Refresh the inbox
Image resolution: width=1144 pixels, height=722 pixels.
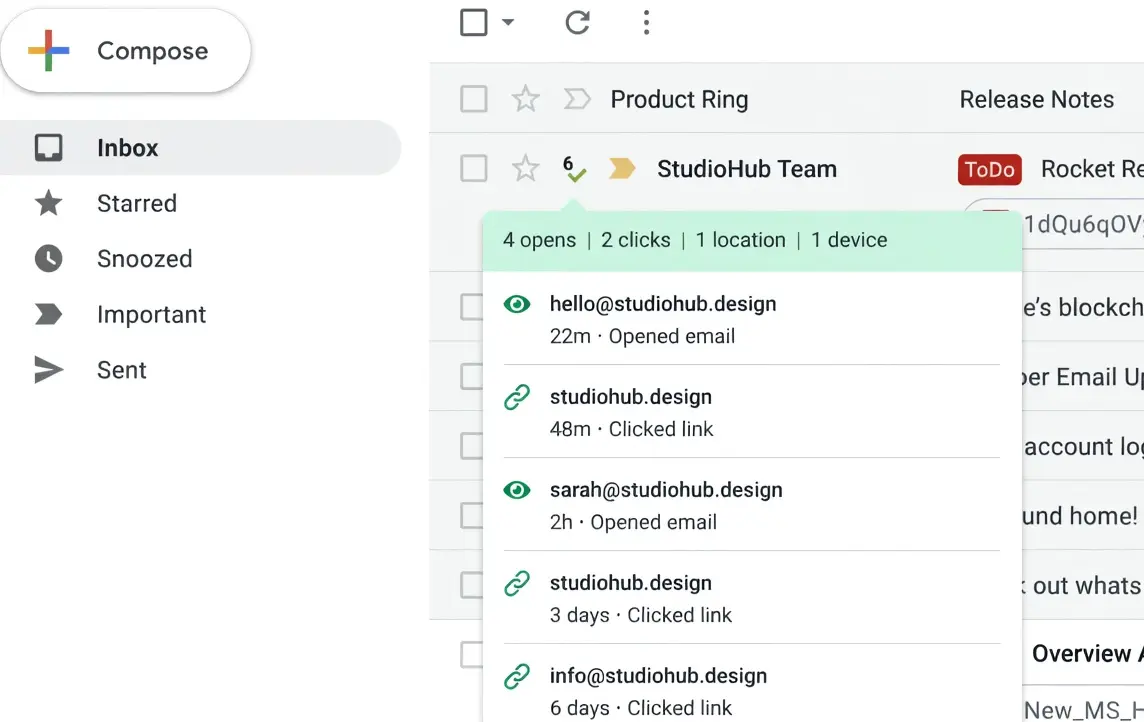click(x=577, y=22)
